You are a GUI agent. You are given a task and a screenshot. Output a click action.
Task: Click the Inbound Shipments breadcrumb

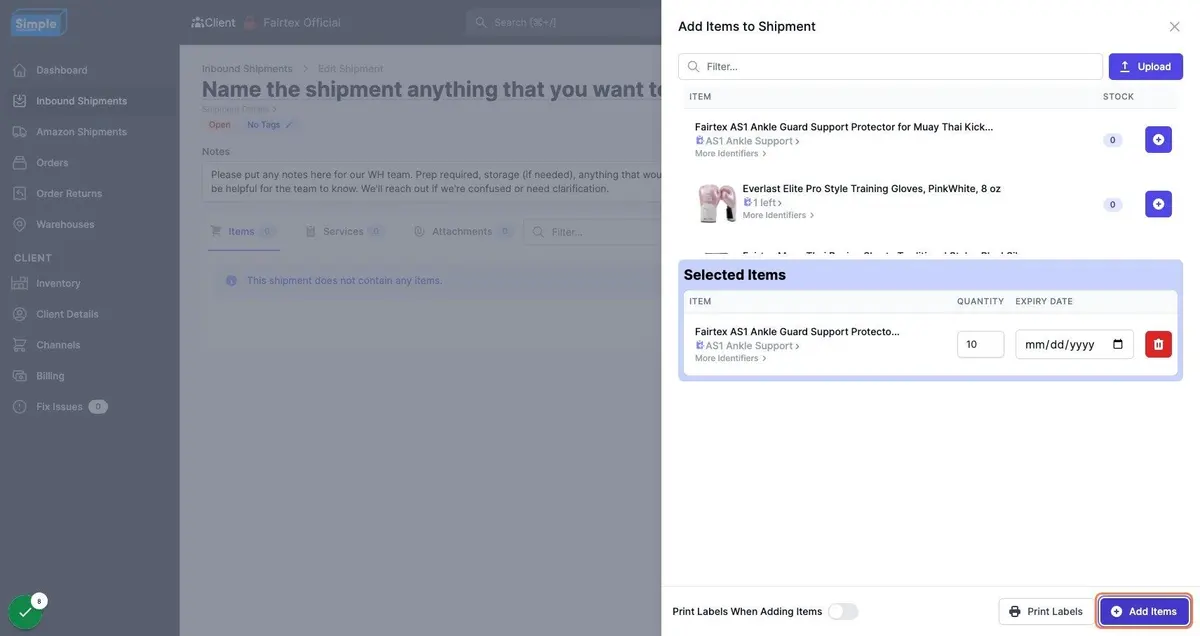tap(247, 69)
